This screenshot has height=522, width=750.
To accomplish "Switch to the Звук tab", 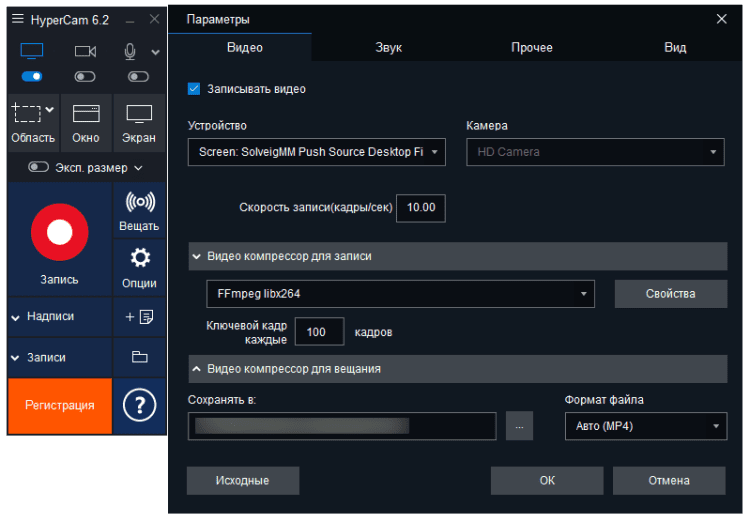I will click(x=388, y=47).
